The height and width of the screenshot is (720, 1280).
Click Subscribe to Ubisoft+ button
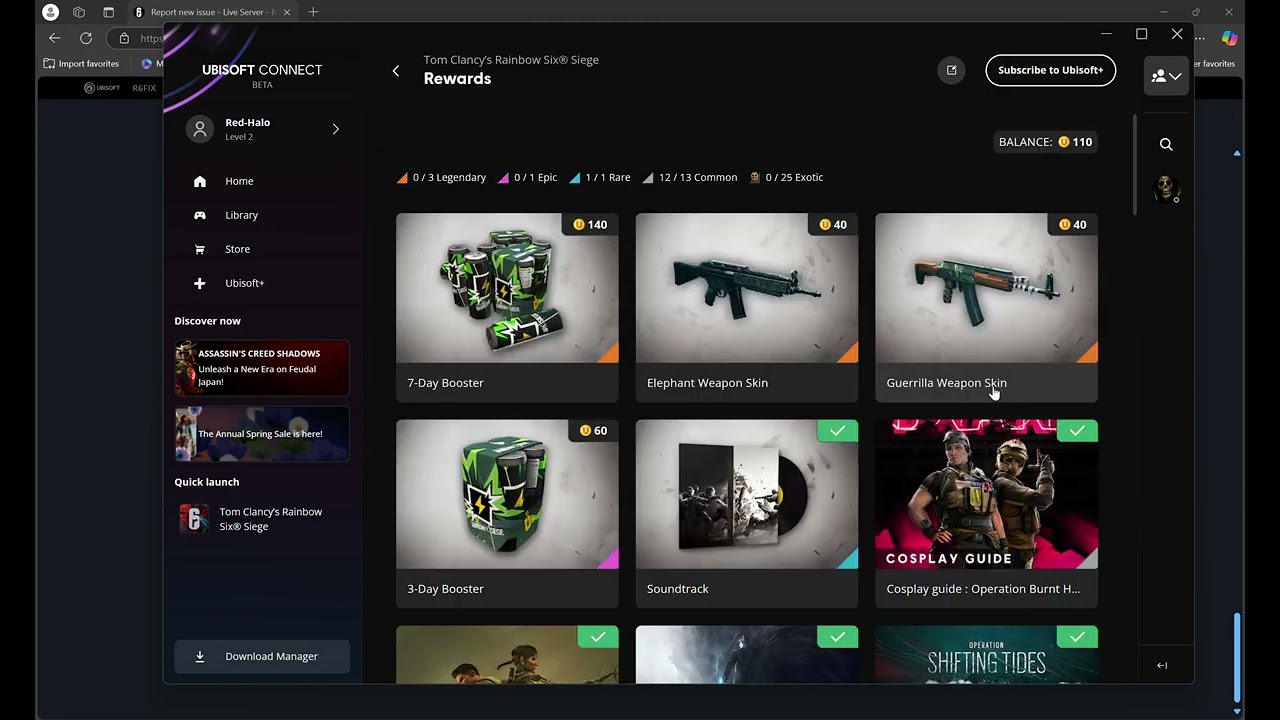coord(1050,70)
